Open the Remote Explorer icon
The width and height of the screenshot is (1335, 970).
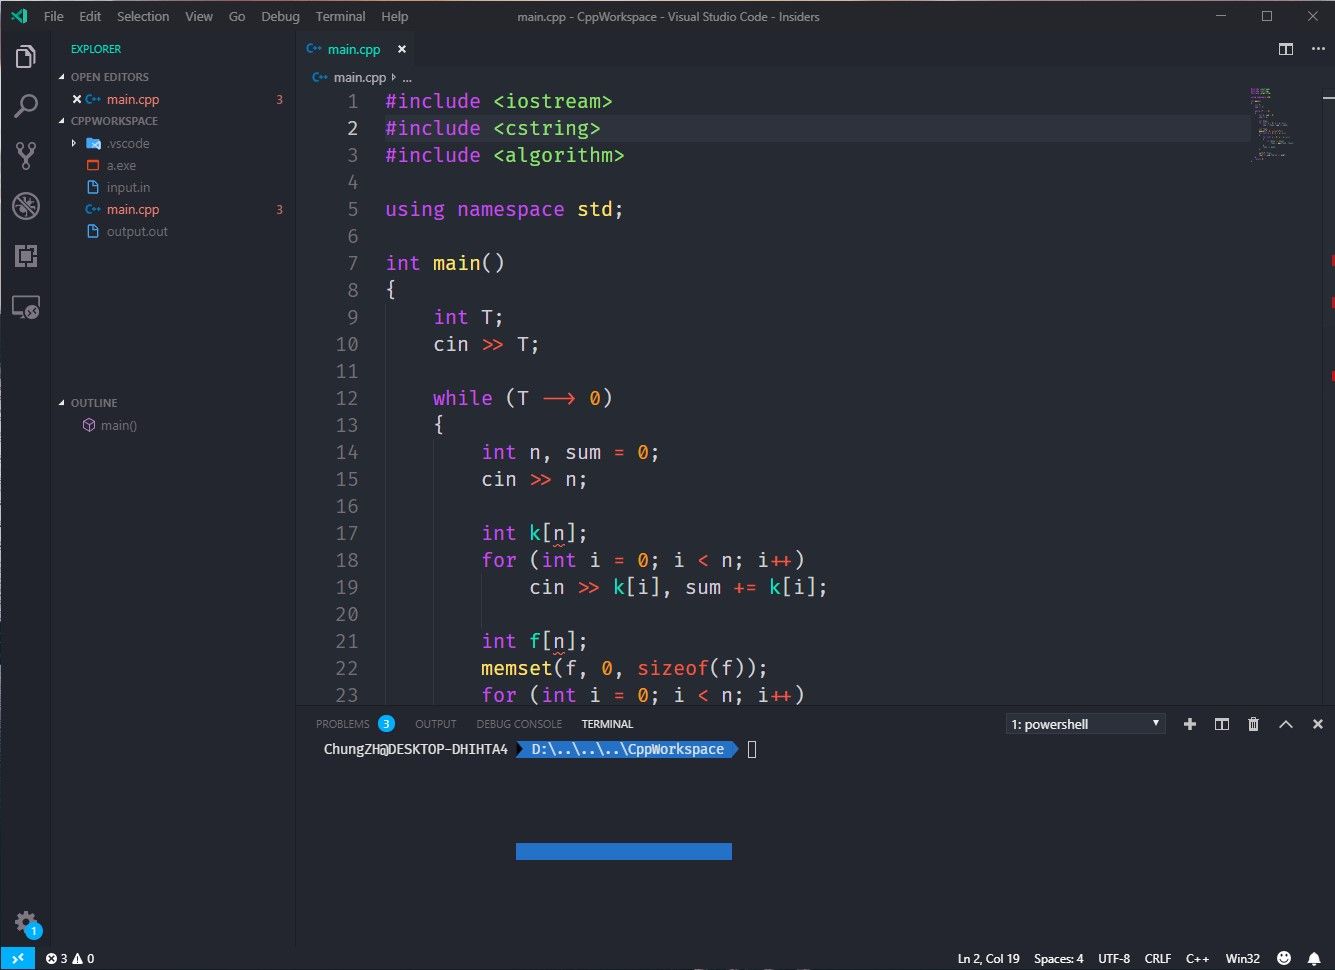(26, 307)
